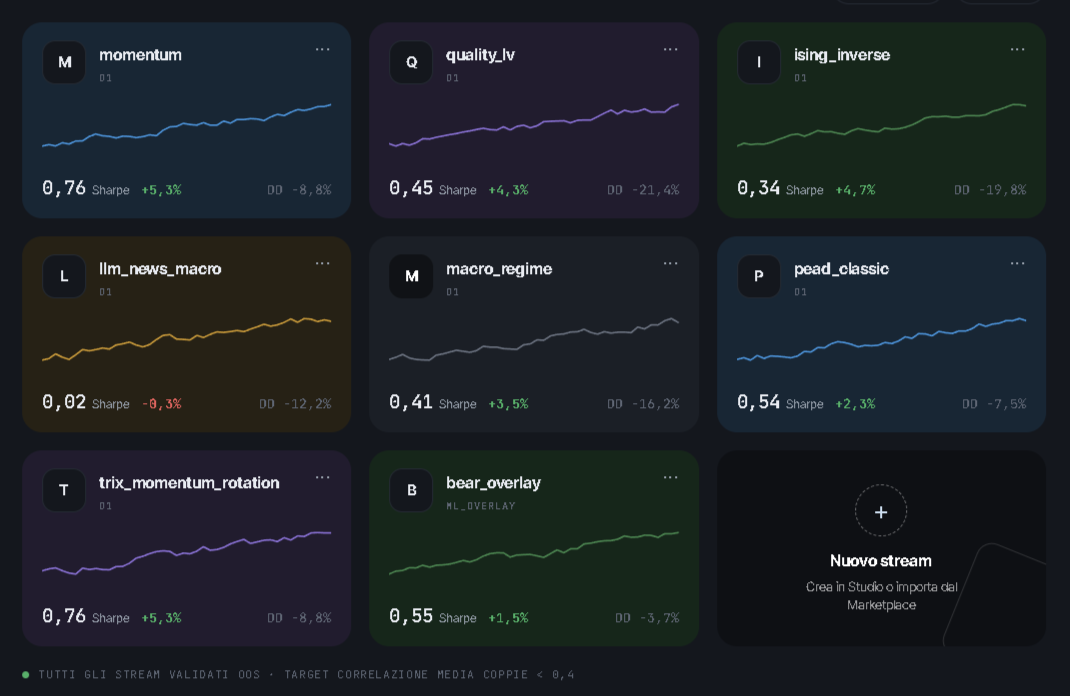Viewport: 1070px width, 696px height.
Task: Open the three-dot menu on momentum card
Action: click(323, 49)
